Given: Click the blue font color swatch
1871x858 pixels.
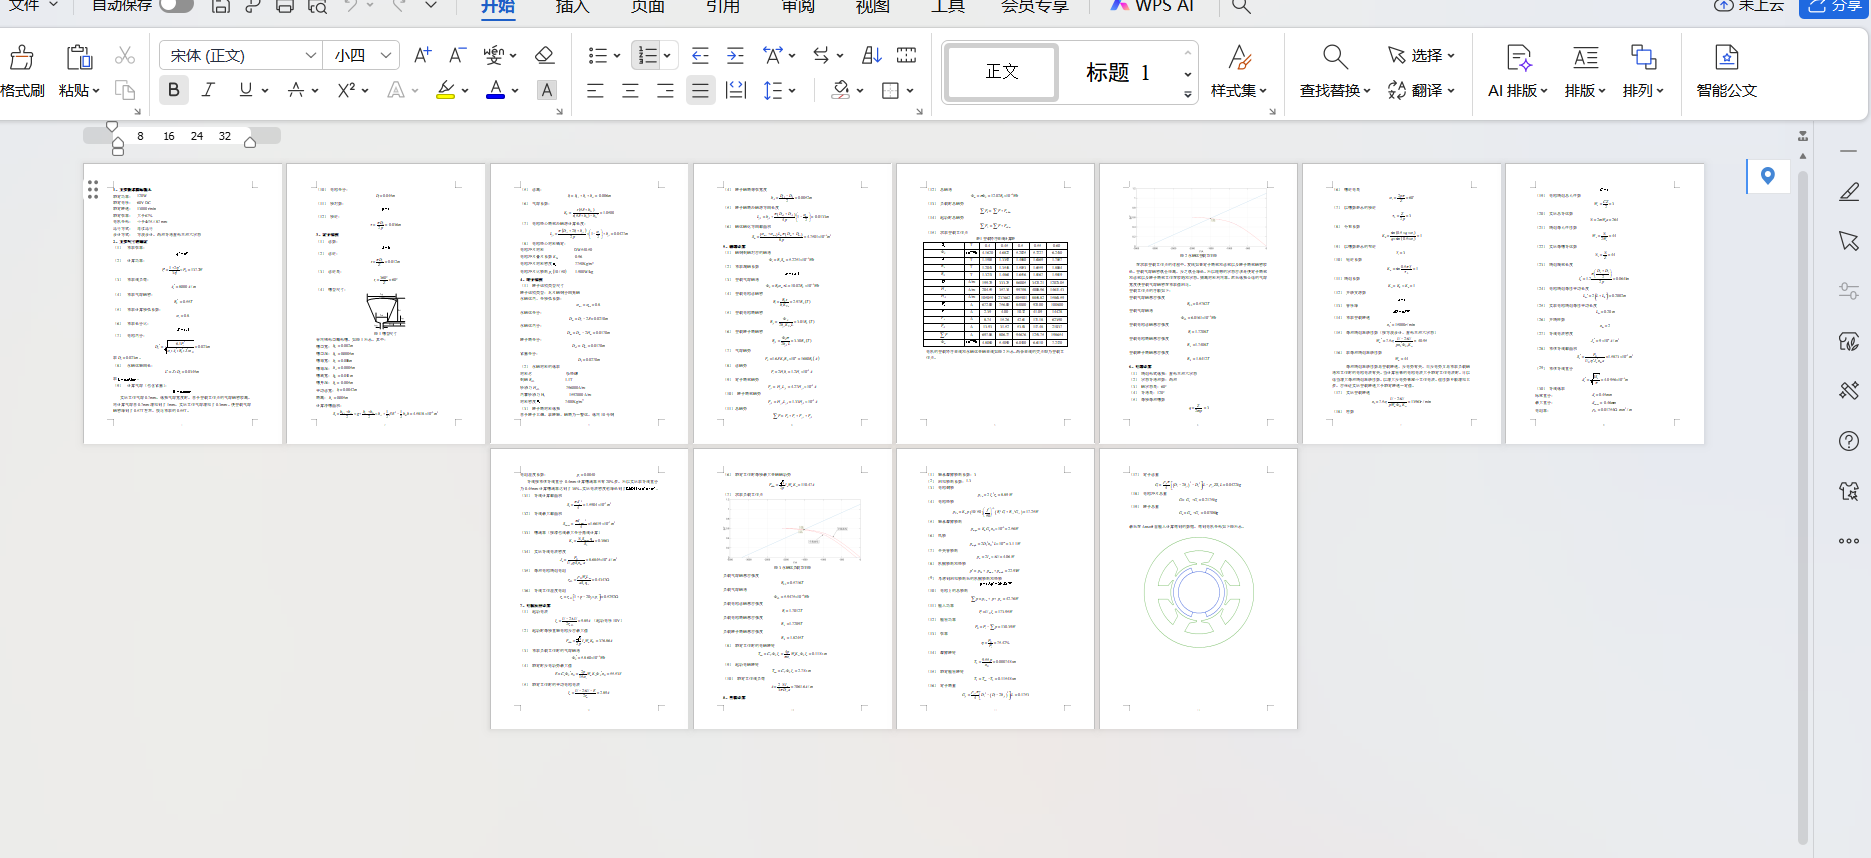Looking at the screenshot, I should (x=495, y=90).
